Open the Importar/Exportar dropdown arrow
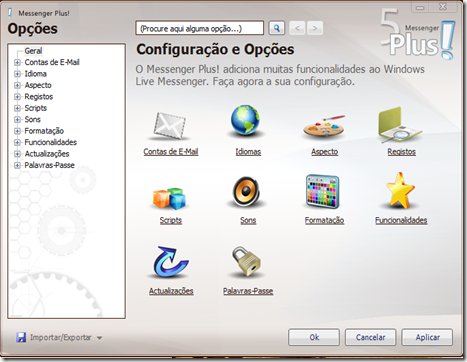The height and width of the screenshot is (362, 467). point(99,338)
